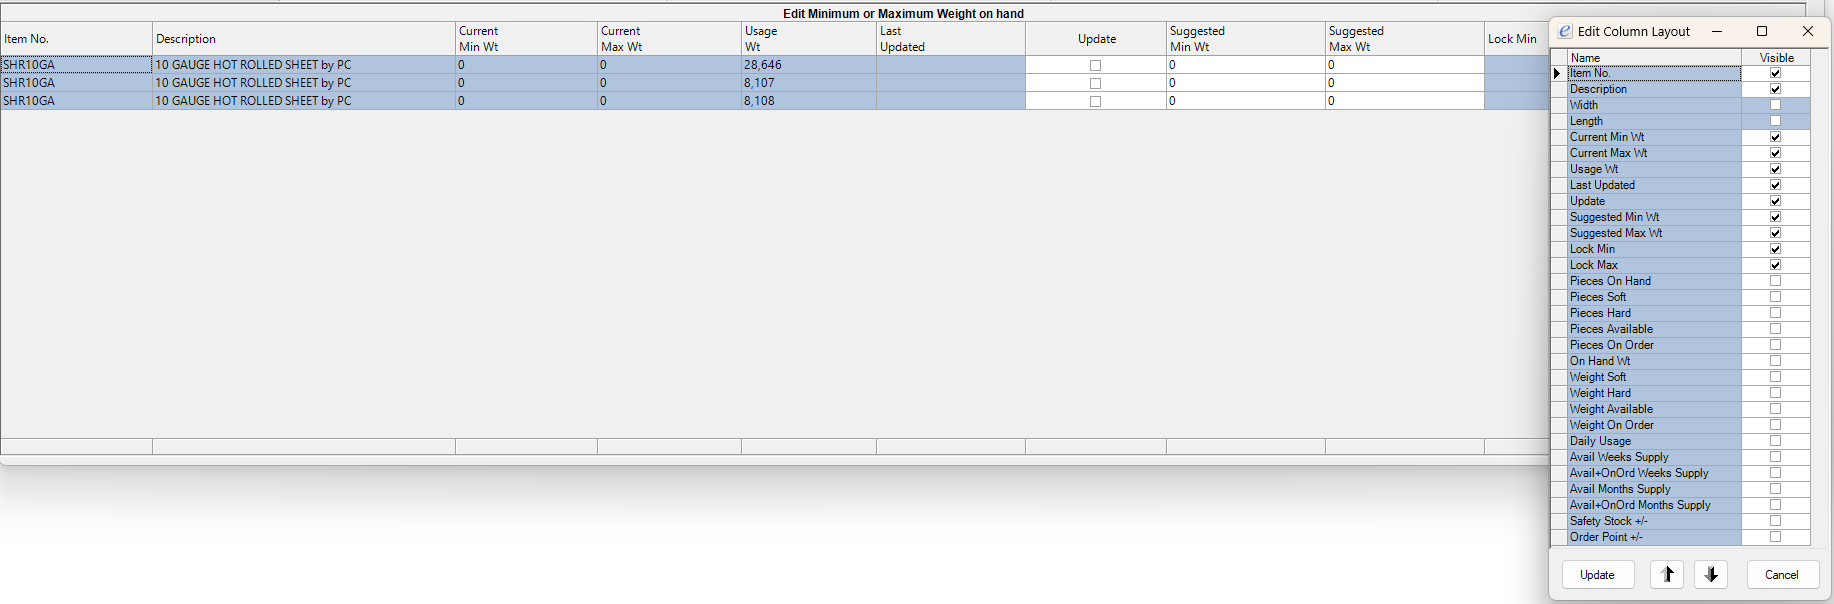Toggle Visible checkbox for Current Min Wt
Viewport: 1834px width, 604px height.
(x=1775, y=137)
